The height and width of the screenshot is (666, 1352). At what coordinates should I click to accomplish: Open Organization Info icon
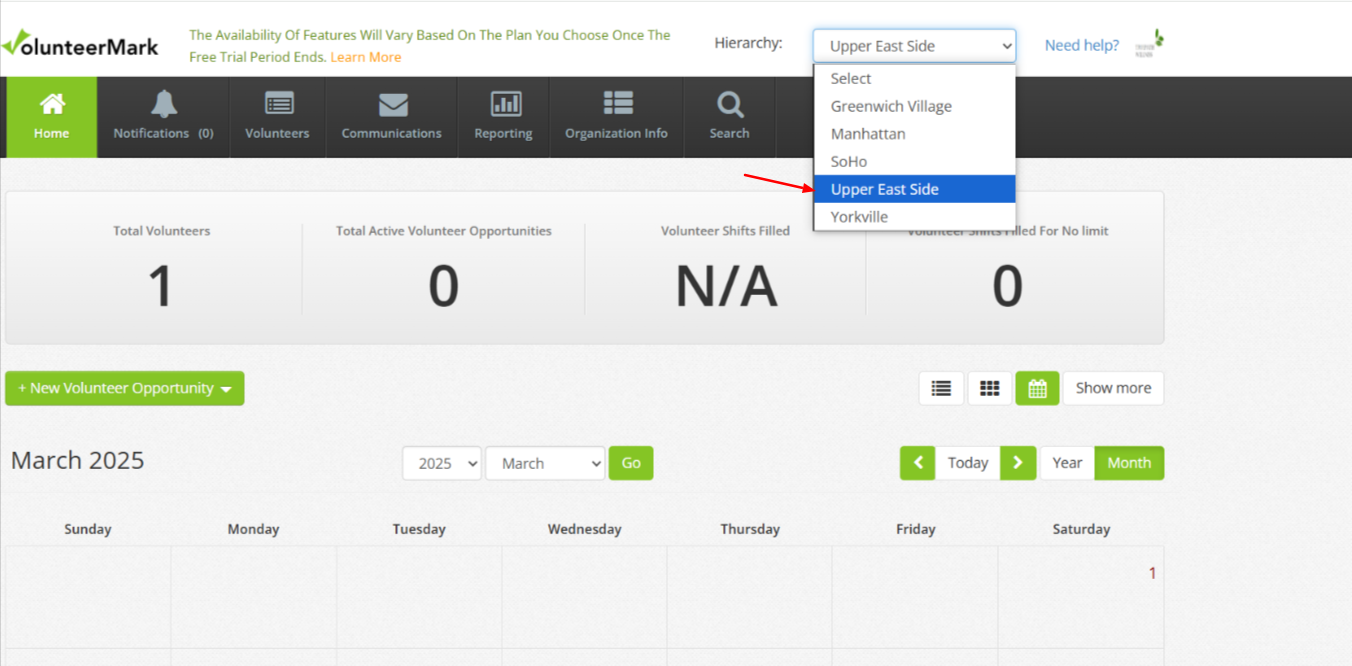pos(617,104)
